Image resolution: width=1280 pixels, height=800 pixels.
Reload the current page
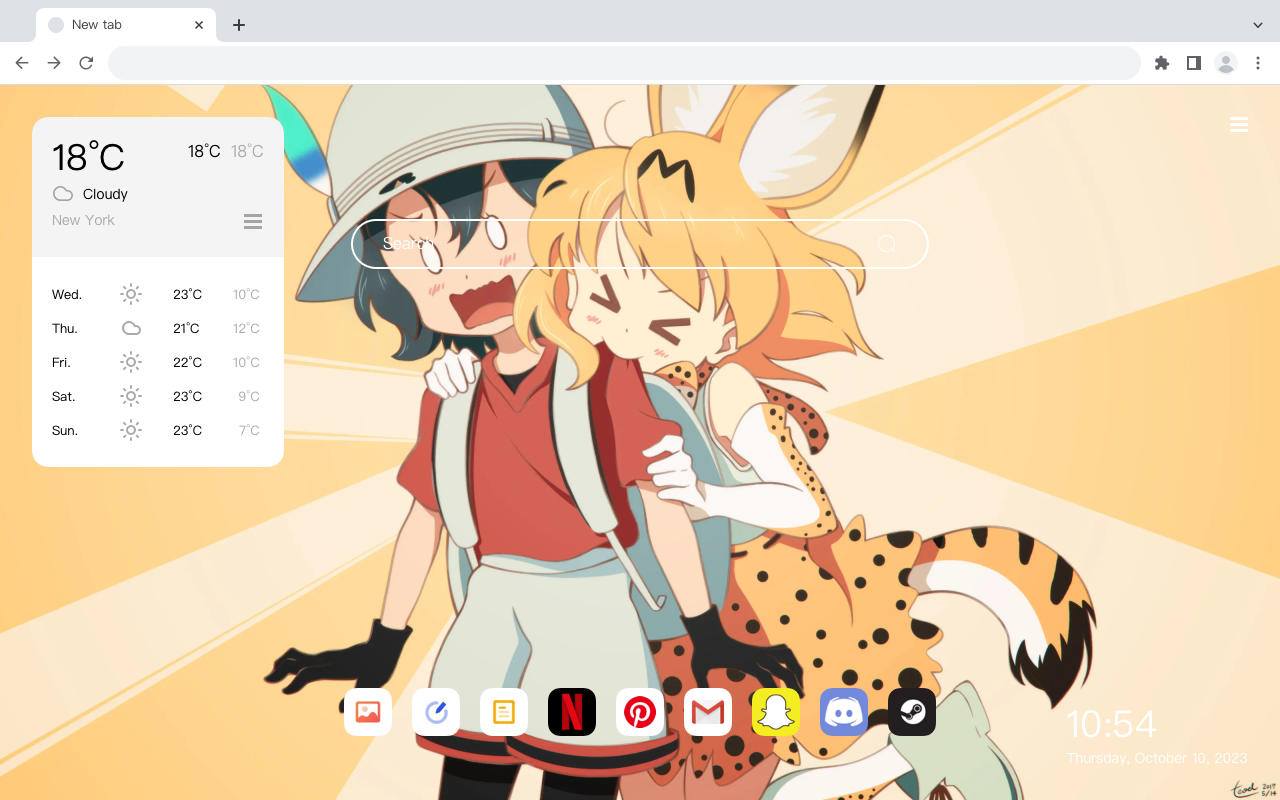point(86,63)
